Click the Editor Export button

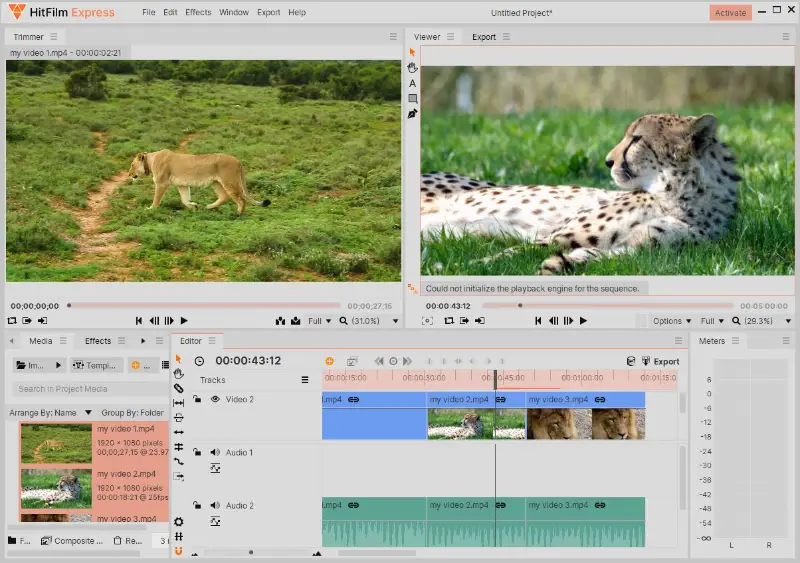click(660, 361)
